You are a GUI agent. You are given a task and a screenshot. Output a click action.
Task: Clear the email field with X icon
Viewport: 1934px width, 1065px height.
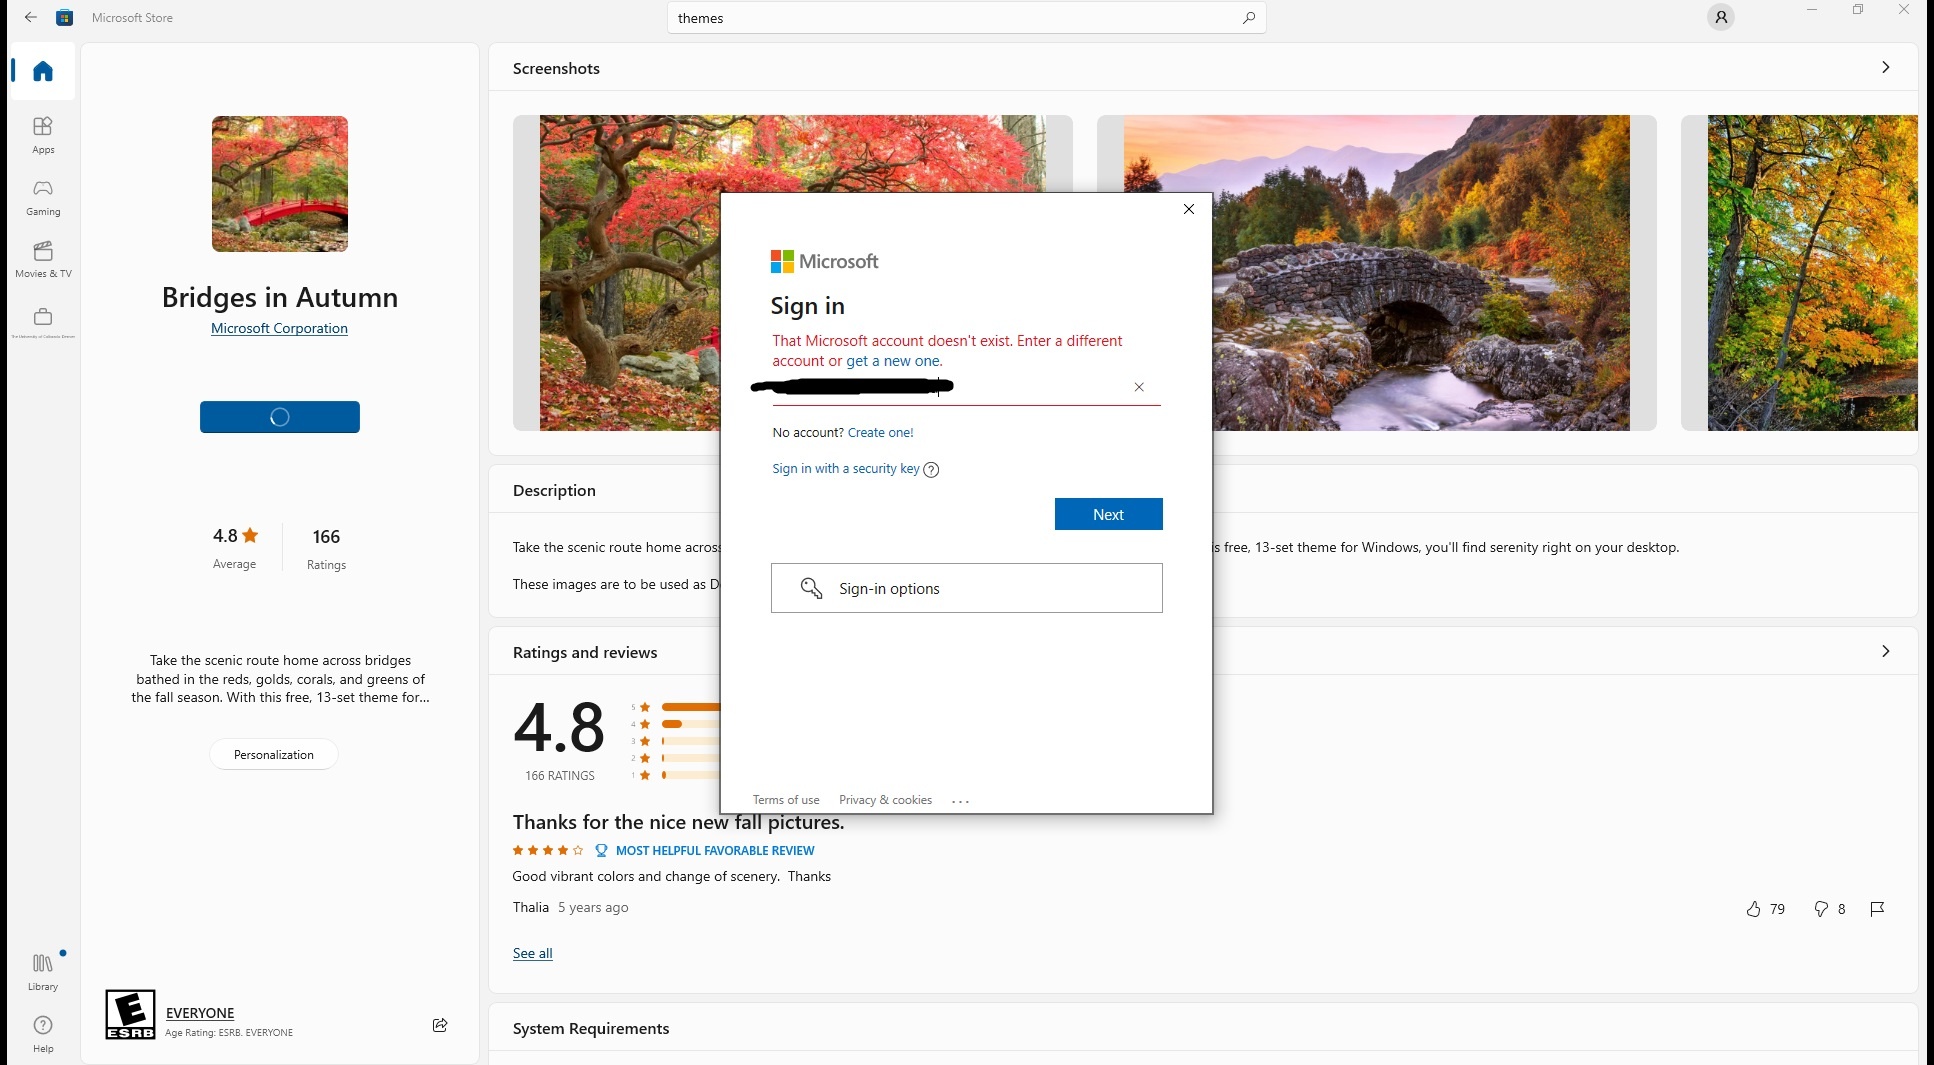pos(1139,387)
